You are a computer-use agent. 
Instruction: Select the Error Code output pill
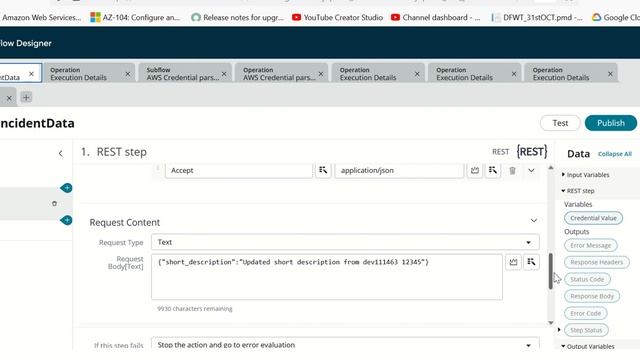pyautogui.click(x=585, y=313)
